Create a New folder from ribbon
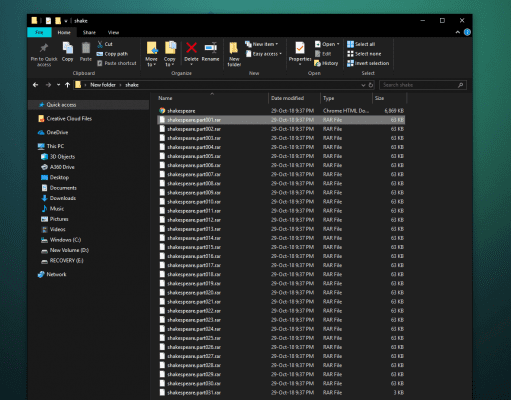511x400 pixels. tap(234, 54)
